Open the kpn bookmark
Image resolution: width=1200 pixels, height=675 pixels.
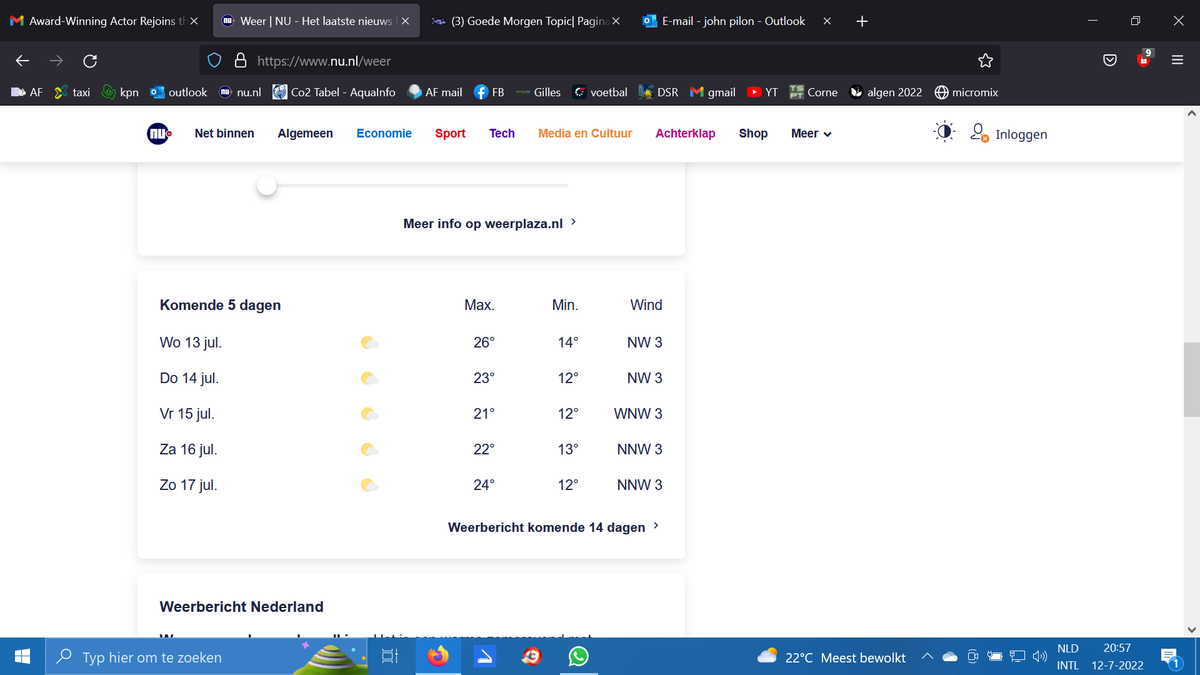tap(120, 92)
